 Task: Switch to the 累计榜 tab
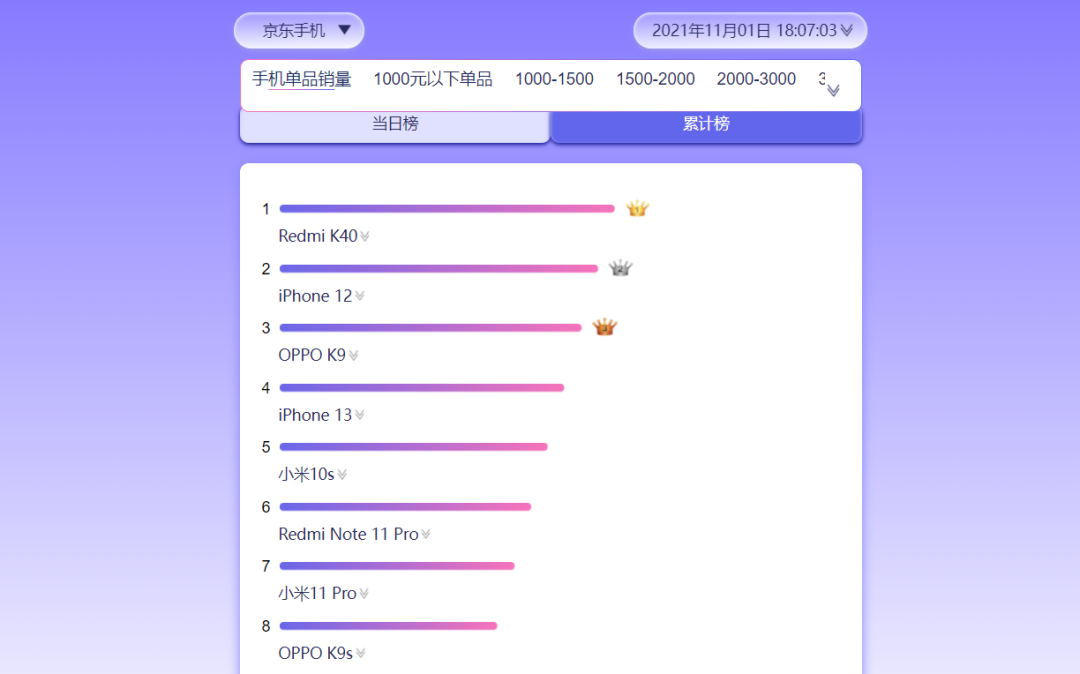click(x=706, y=125)
